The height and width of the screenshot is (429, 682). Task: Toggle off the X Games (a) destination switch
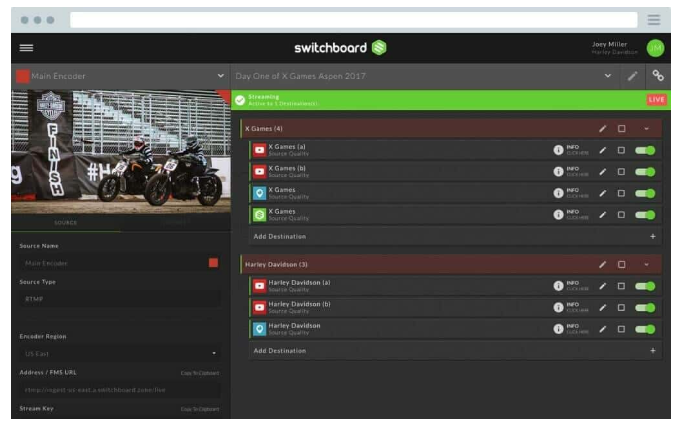click(x=645, y=150)
